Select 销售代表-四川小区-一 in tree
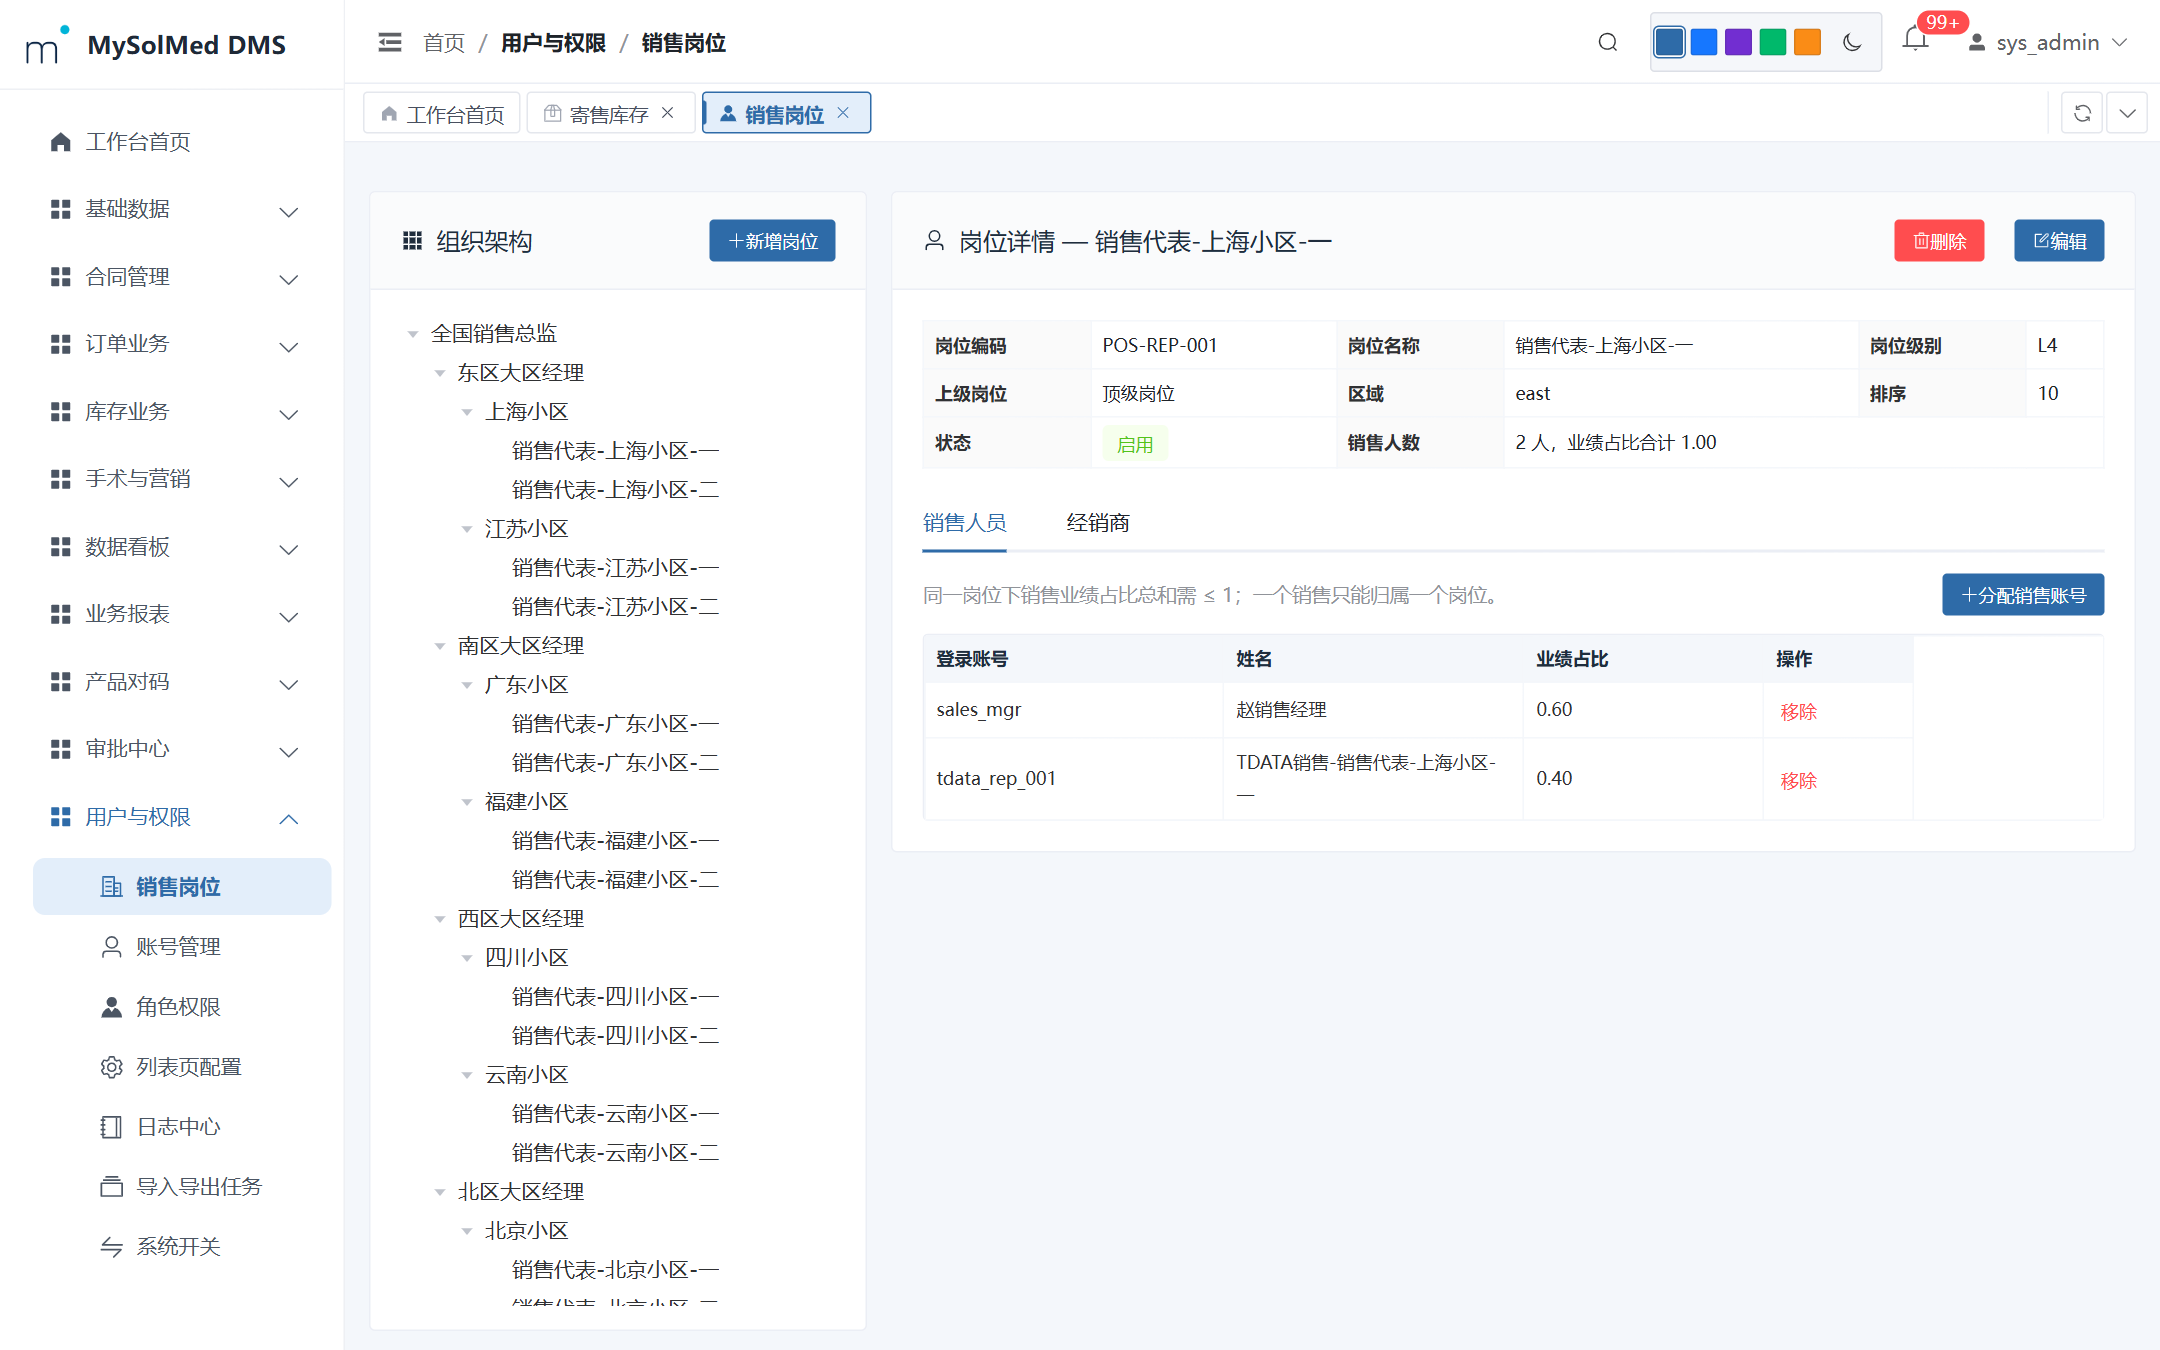The height and width of the screenshot is (1350, 2160). click(x=615, y=997)
